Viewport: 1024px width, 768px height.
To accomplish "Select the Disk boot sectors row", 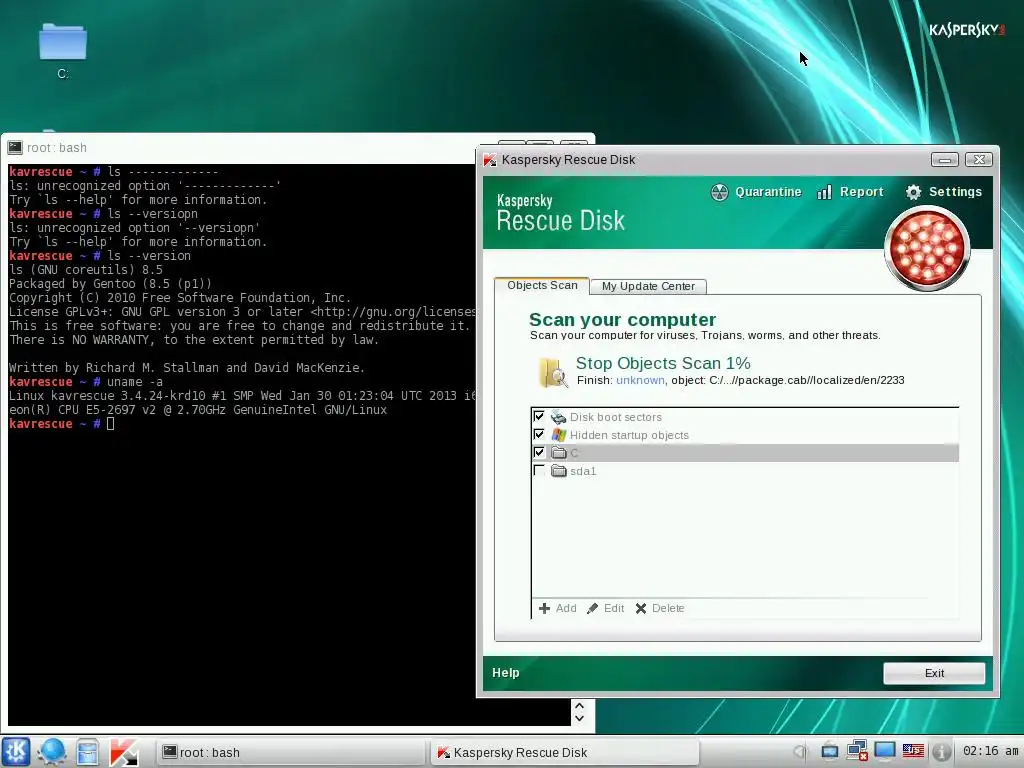I will coord(745,417).
